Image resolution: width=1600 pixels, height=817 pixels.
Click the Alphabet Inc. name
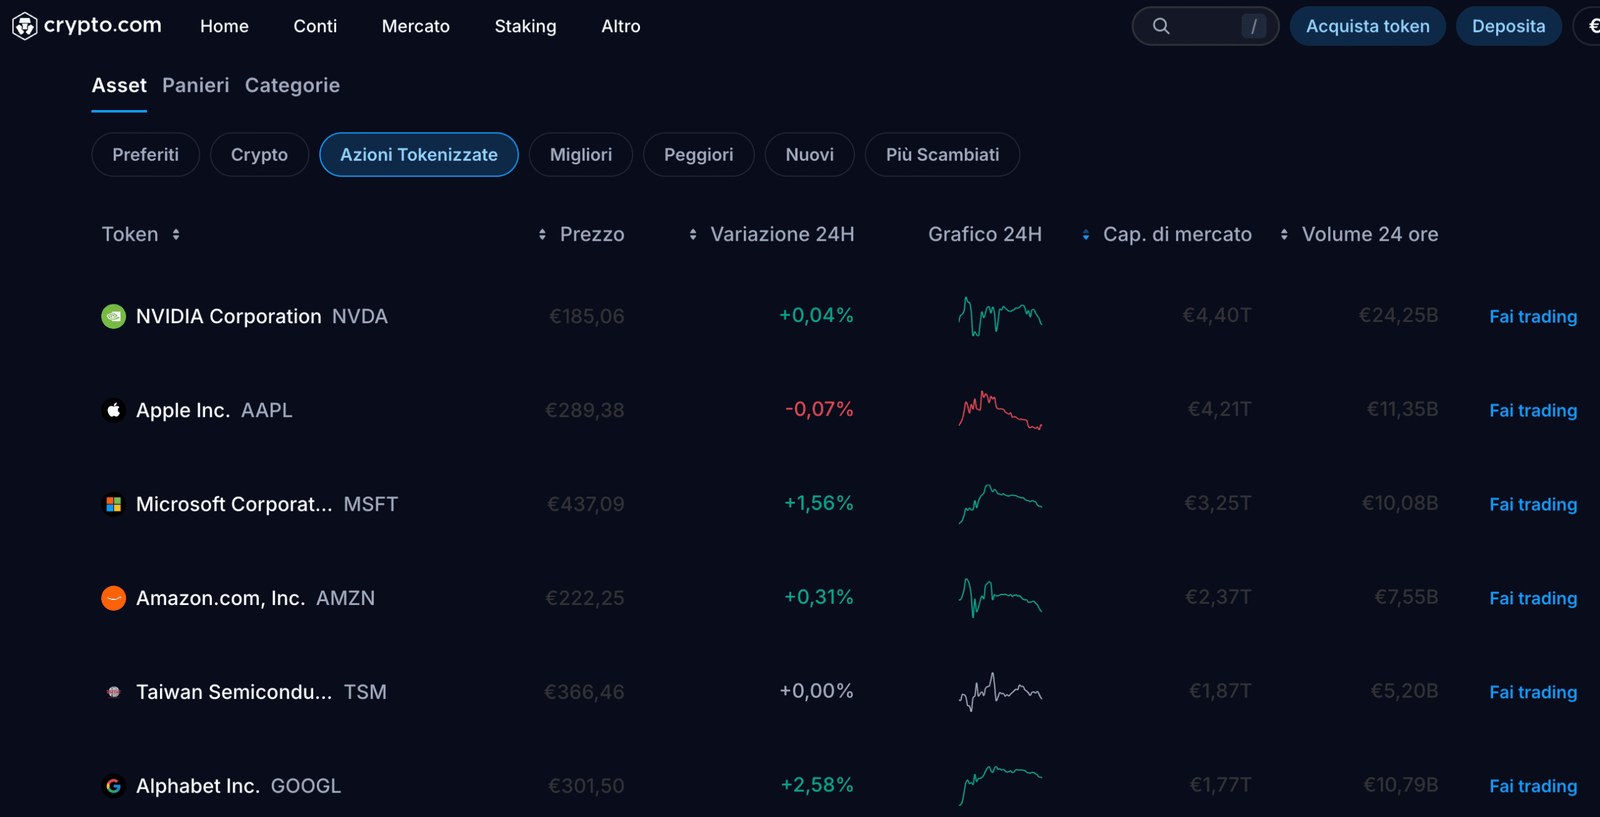click(x=198, y=786)
